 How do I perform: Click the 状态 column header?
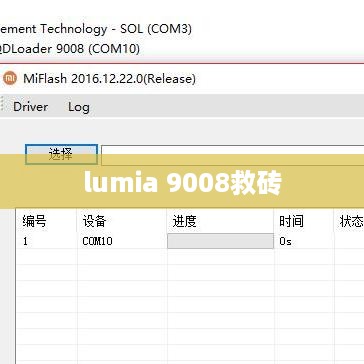351,221
